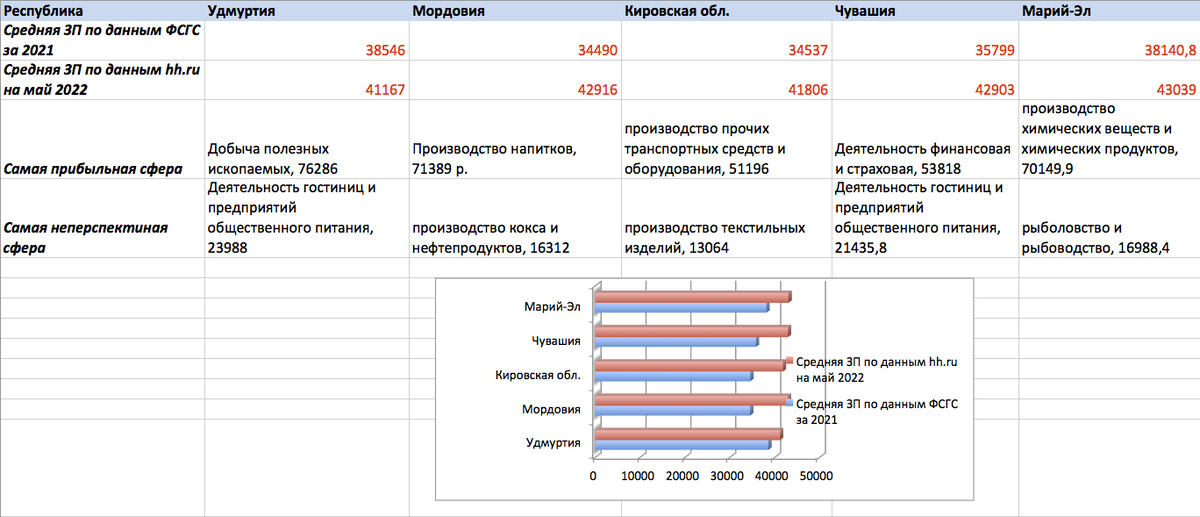The width and height of the screenshot is (1200, 517).
Task: Click the ФСГС за 2021 legend entry
Action: pyautogui.click(x=876, y=412)
